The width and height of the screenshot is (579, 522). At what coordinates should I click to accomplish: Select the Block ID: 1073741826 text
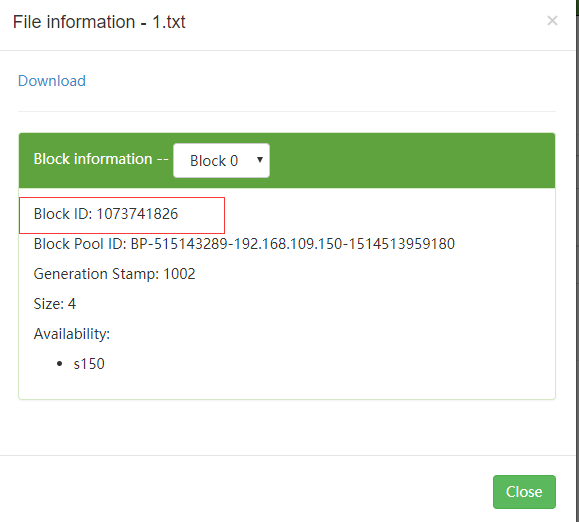point(106,214)
